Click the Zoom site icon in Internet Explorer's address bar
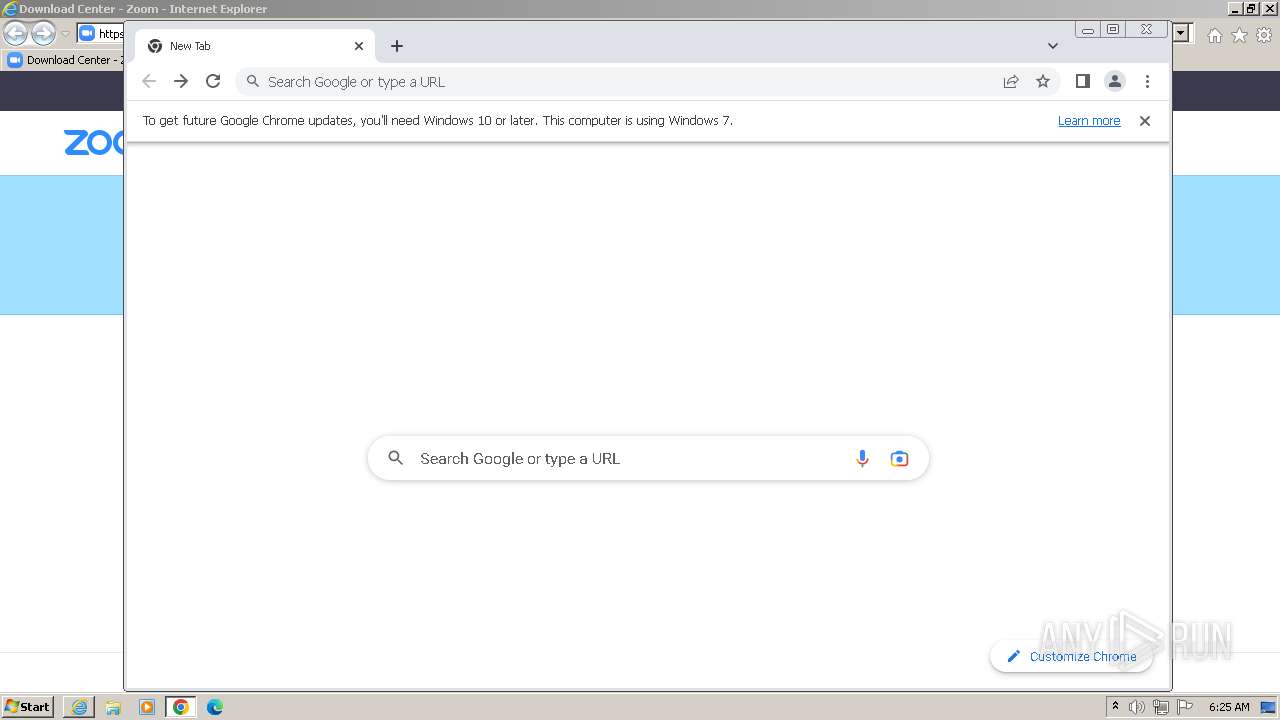This screenshot has height=720, width=1280. (87, 33)
